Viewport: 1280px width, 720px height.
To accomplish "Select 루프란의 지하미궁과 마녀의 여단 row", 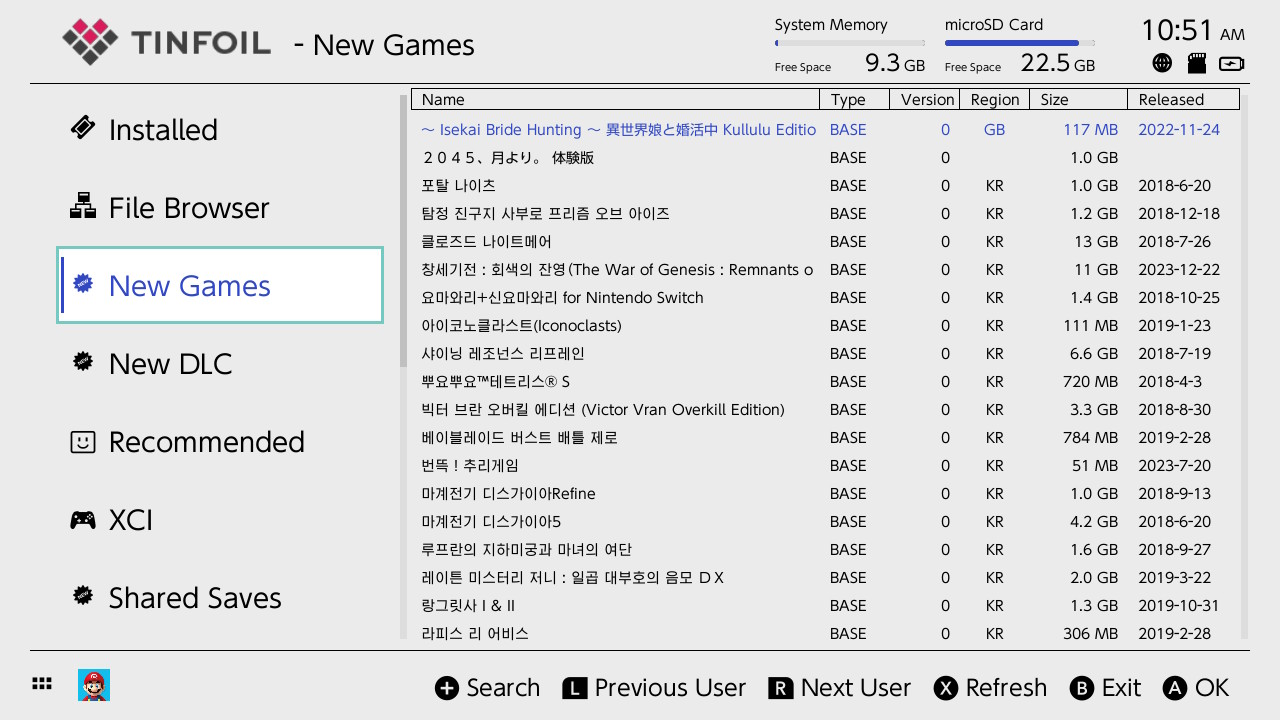I will coord(826,549).
